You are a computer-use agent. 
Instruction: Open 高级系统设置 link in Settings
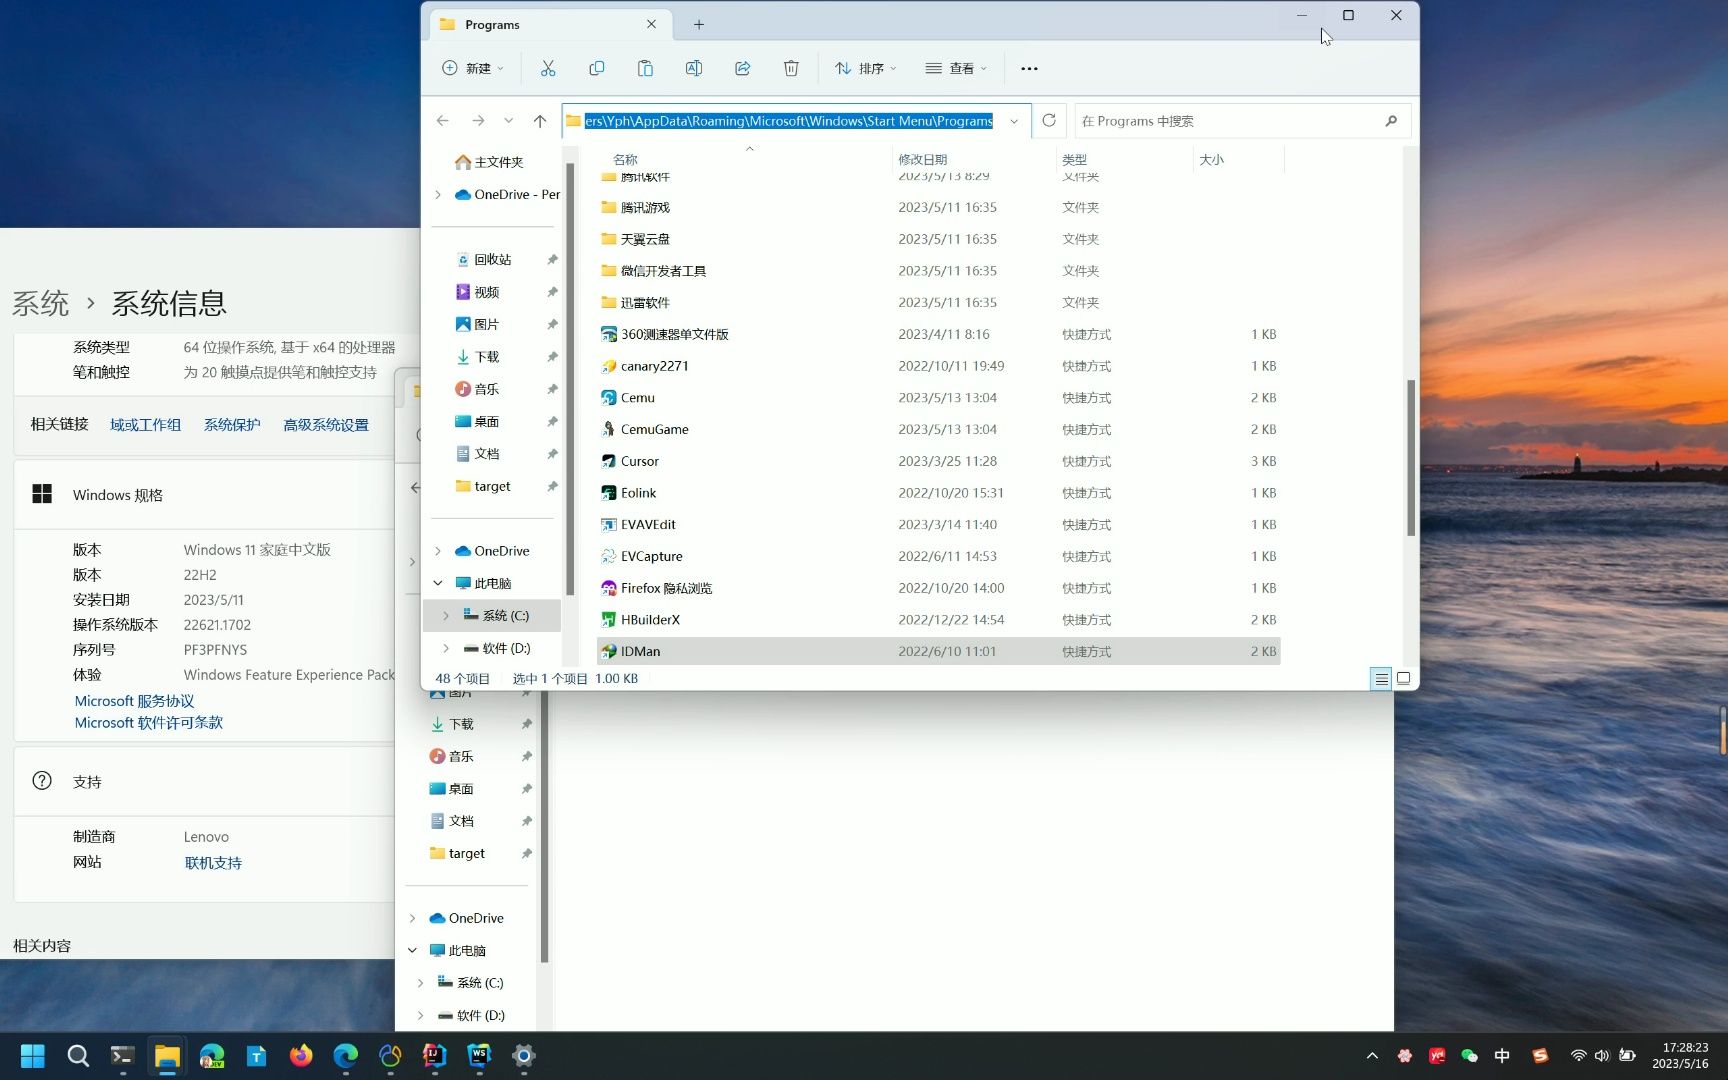326,425
